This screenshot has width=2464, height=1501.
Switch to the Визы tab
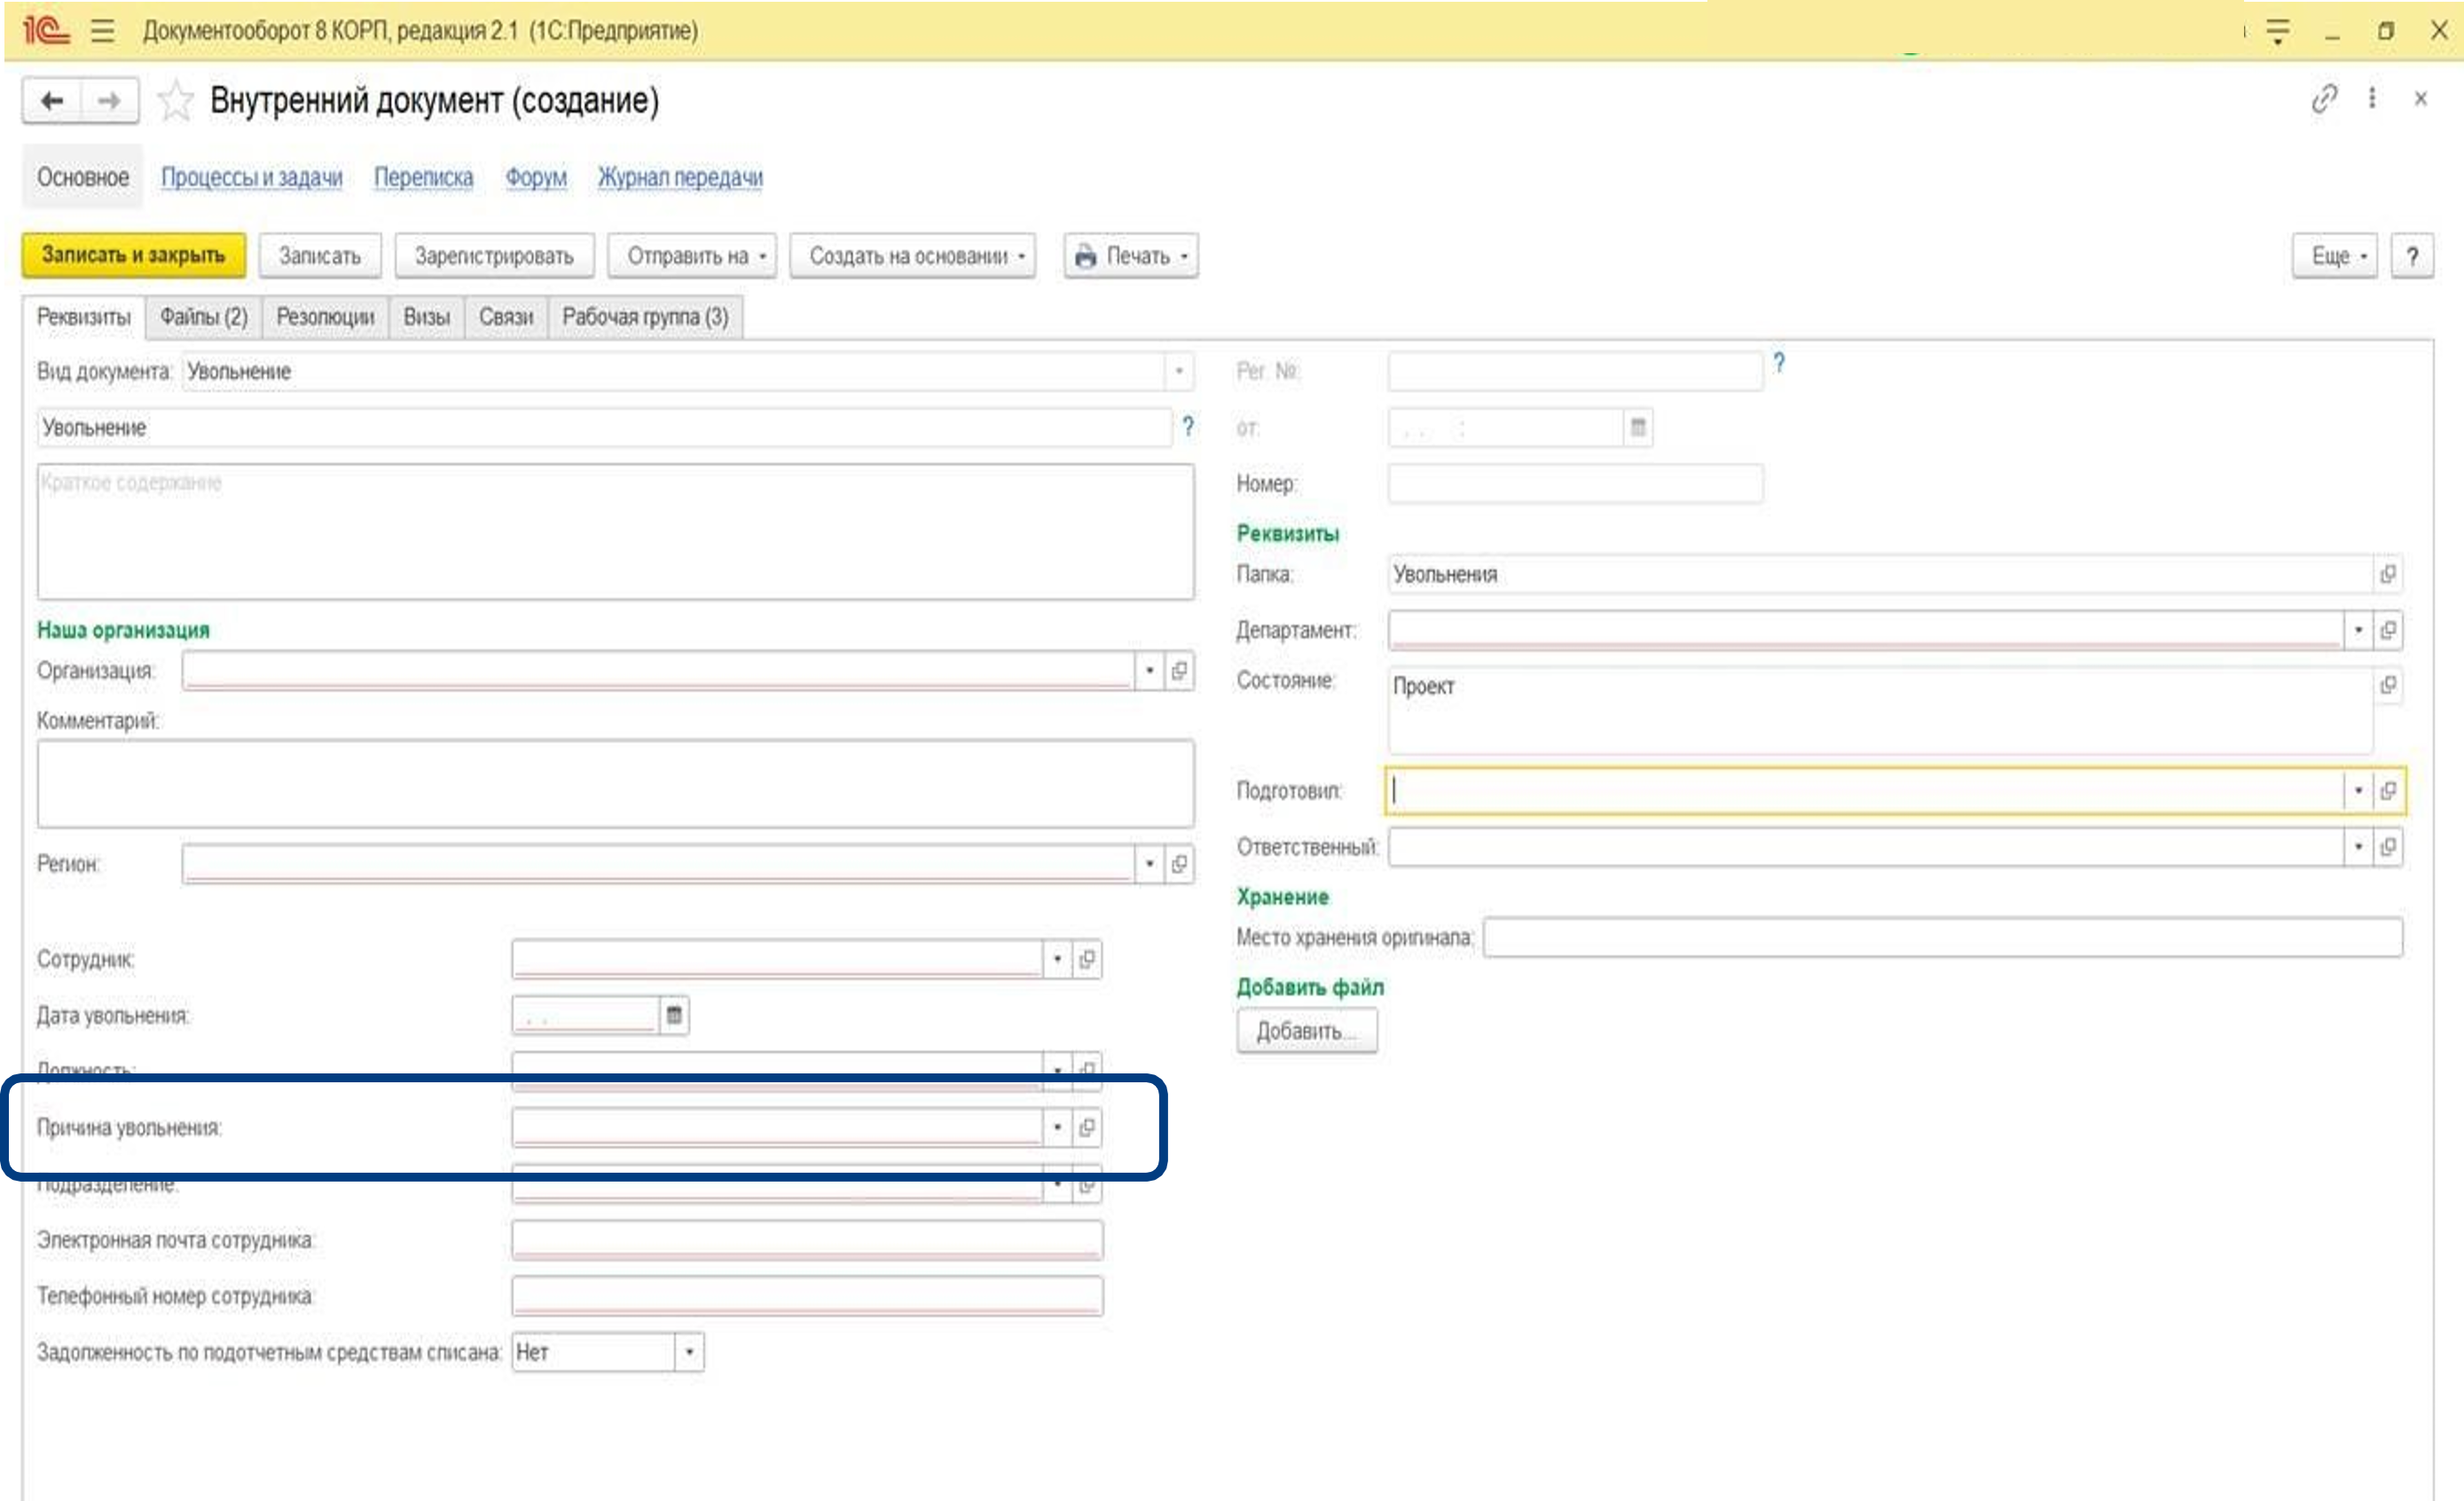pyautogui.click(x=427, y=317)
